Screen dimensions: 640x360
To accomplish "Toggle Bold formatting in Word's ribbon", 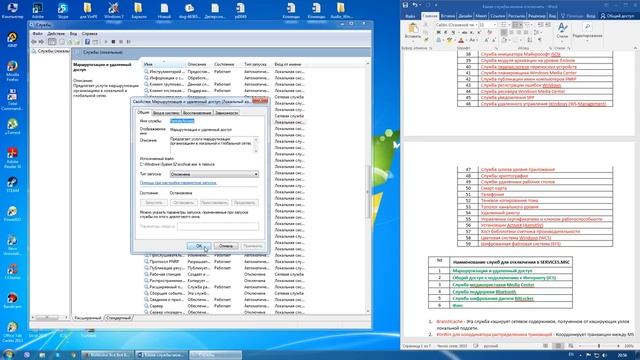I will tap(438, 33).
